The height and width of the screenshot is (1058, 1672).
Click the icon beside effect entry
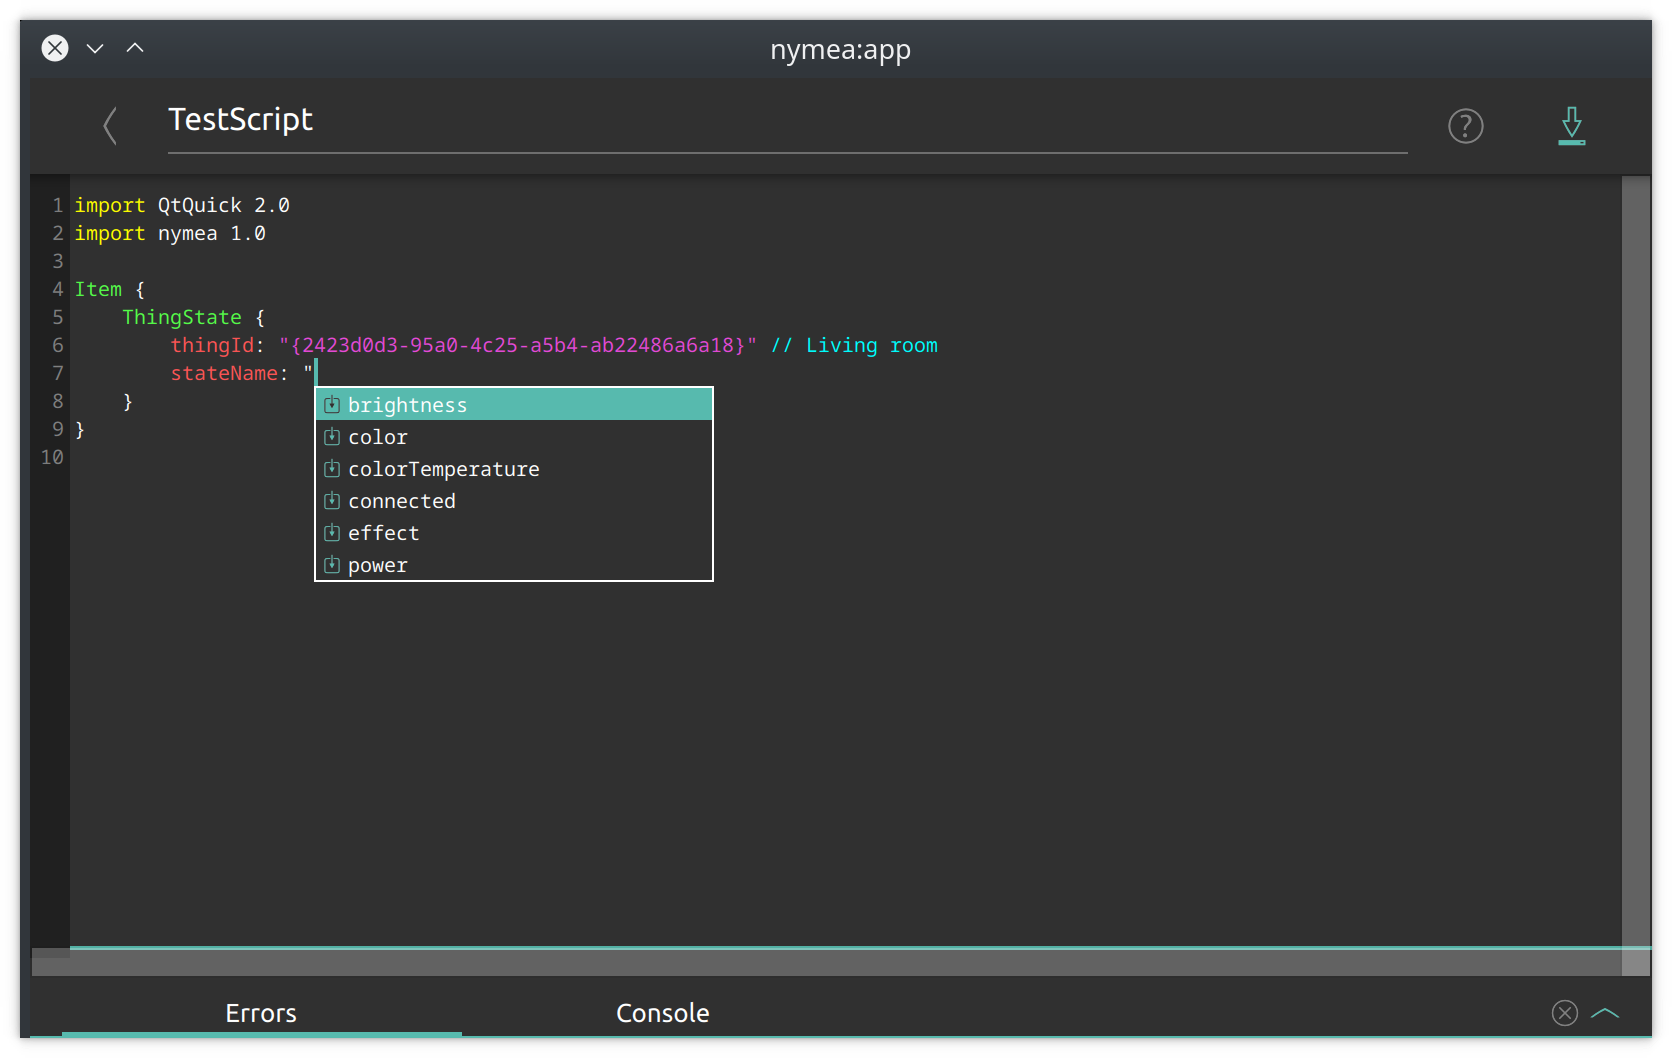tap(332, 533)
